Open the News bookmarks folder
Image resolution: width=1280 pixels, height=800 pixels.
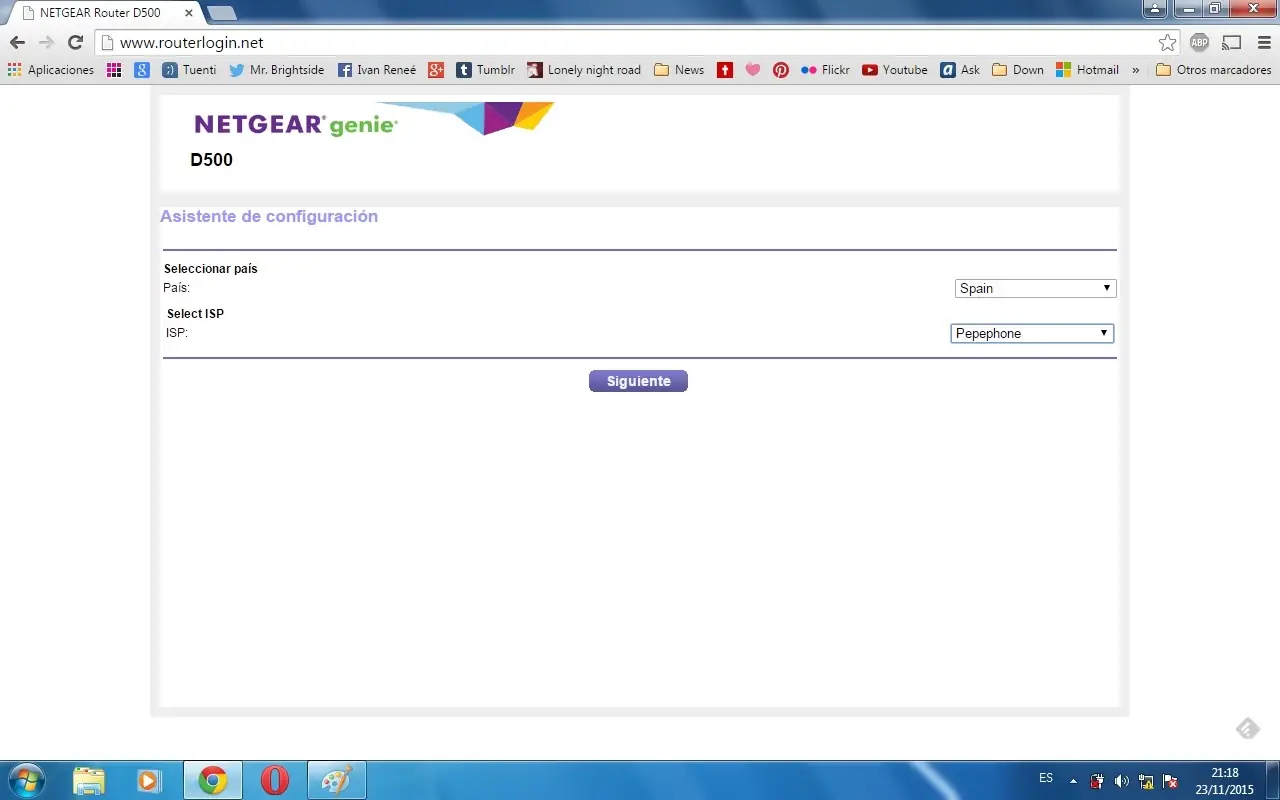(x=679, y=70)
